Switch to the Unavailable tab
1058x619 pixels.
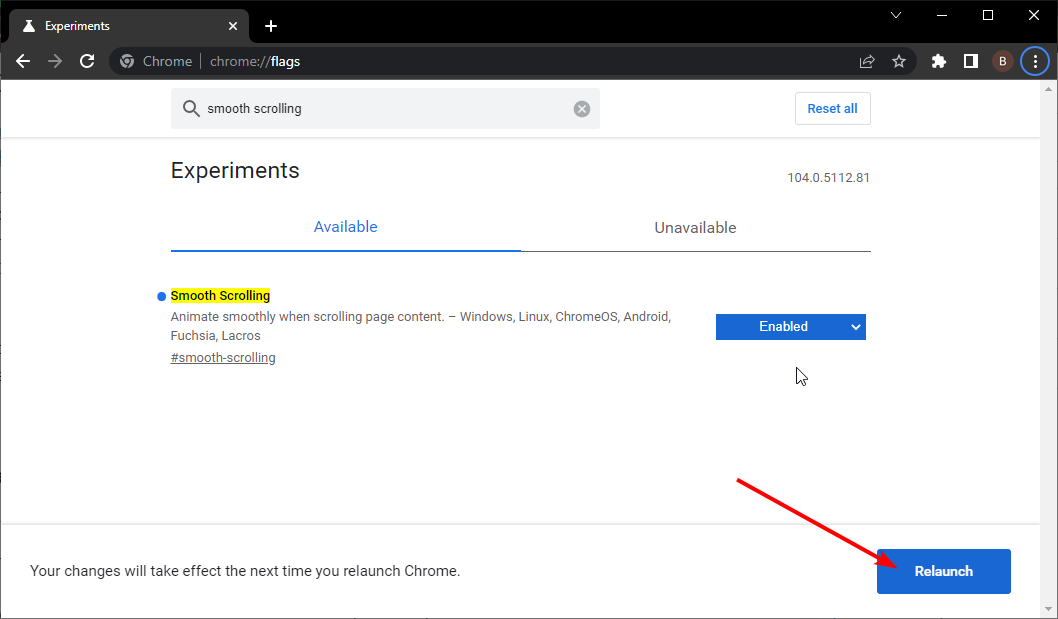(x=695, y=228)
